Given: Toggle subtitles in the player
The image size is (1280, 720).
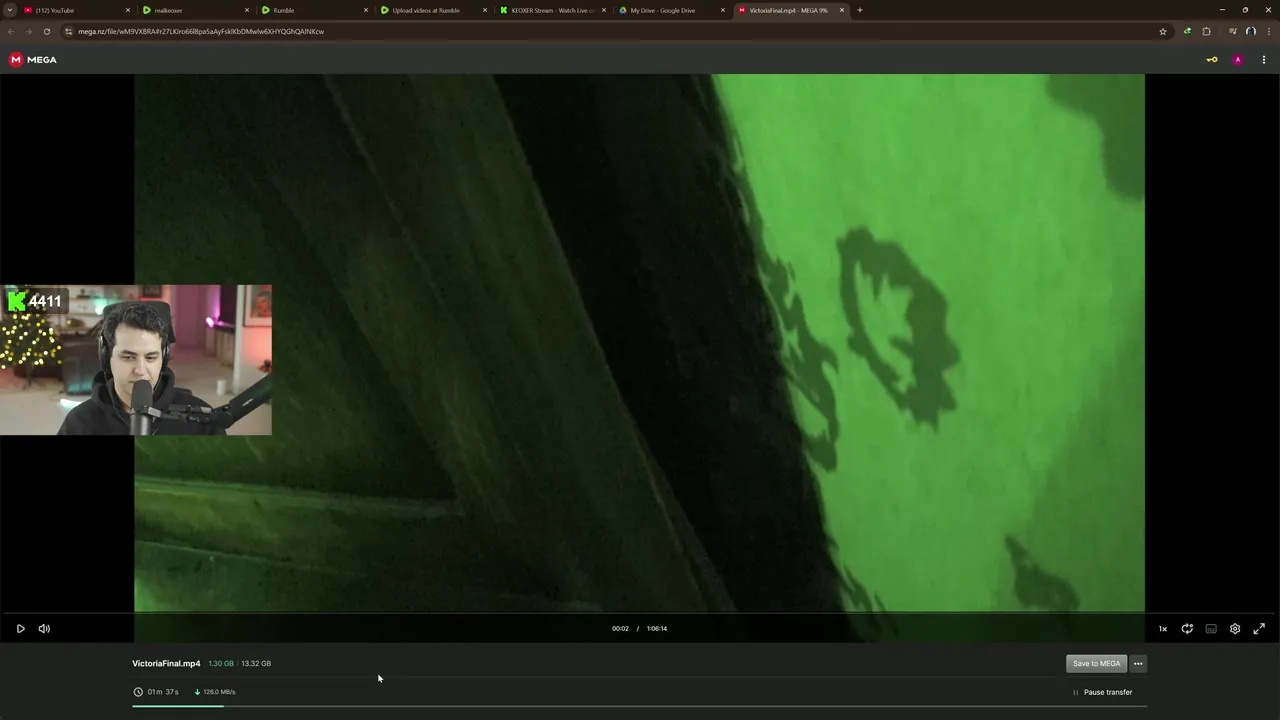Looking at the screenshot, I should coord(1211,629).
